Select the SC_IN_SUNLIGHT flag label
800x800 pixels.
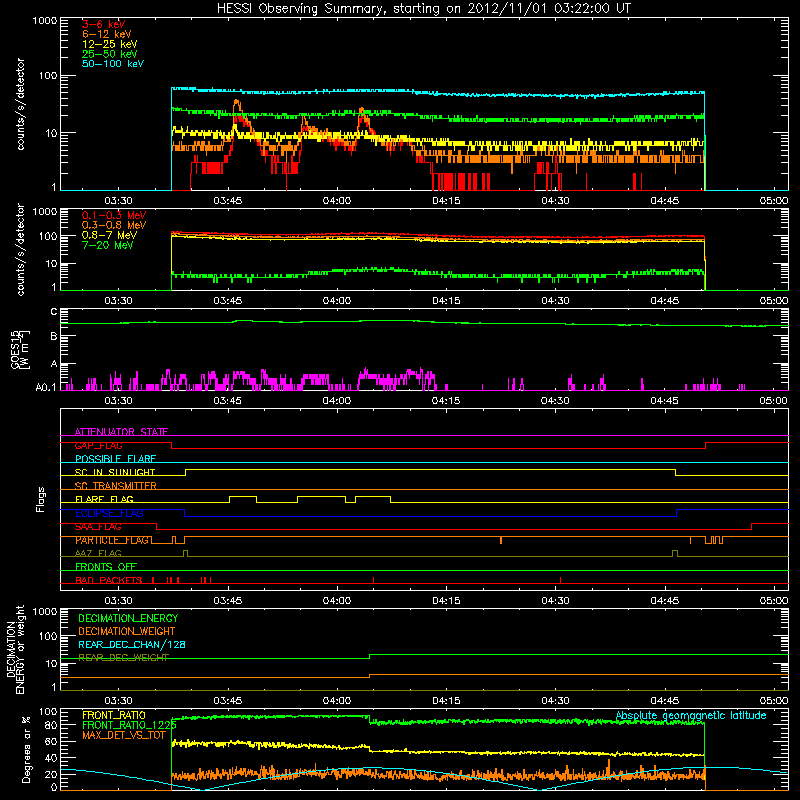[x=115, y=472]
